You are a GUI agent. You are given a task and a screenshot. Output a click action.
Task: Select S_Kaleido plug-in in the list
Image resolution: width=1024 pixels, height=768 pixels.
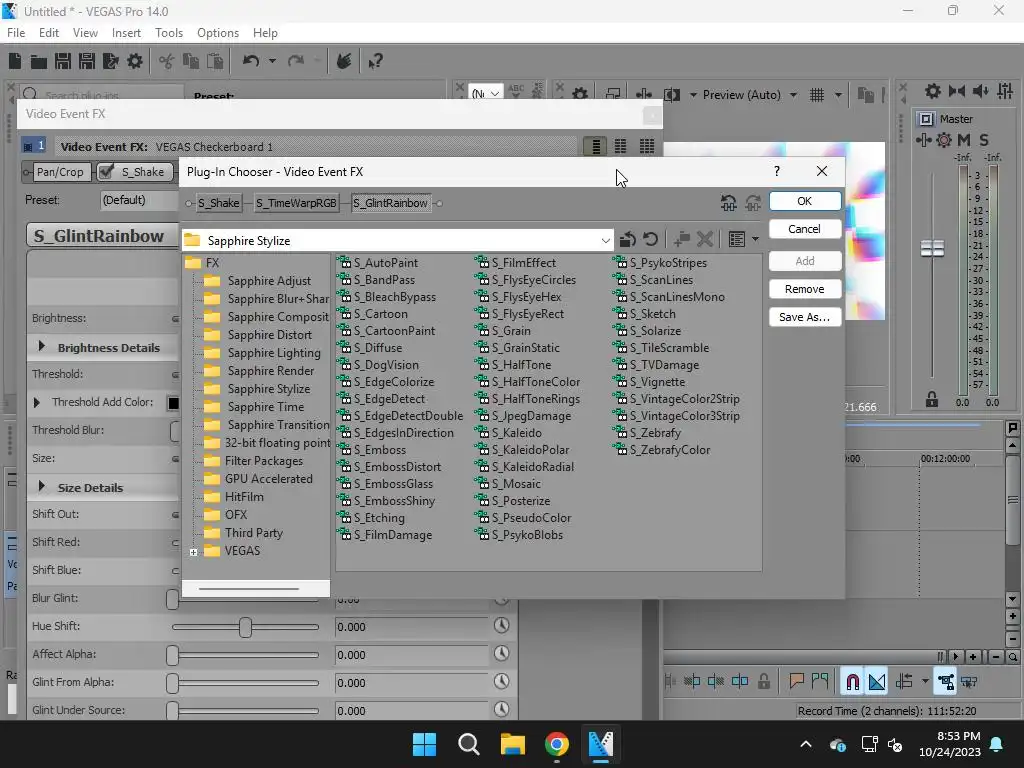coord(509,432)
